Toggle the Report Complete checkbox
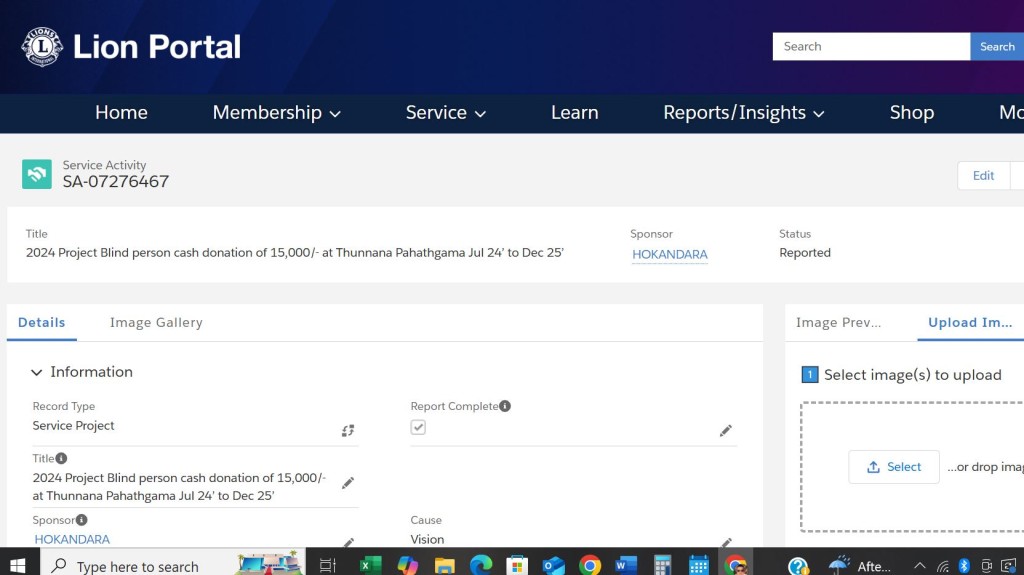Viewport: 1024px width, 575px height. (x=418, y=427)
